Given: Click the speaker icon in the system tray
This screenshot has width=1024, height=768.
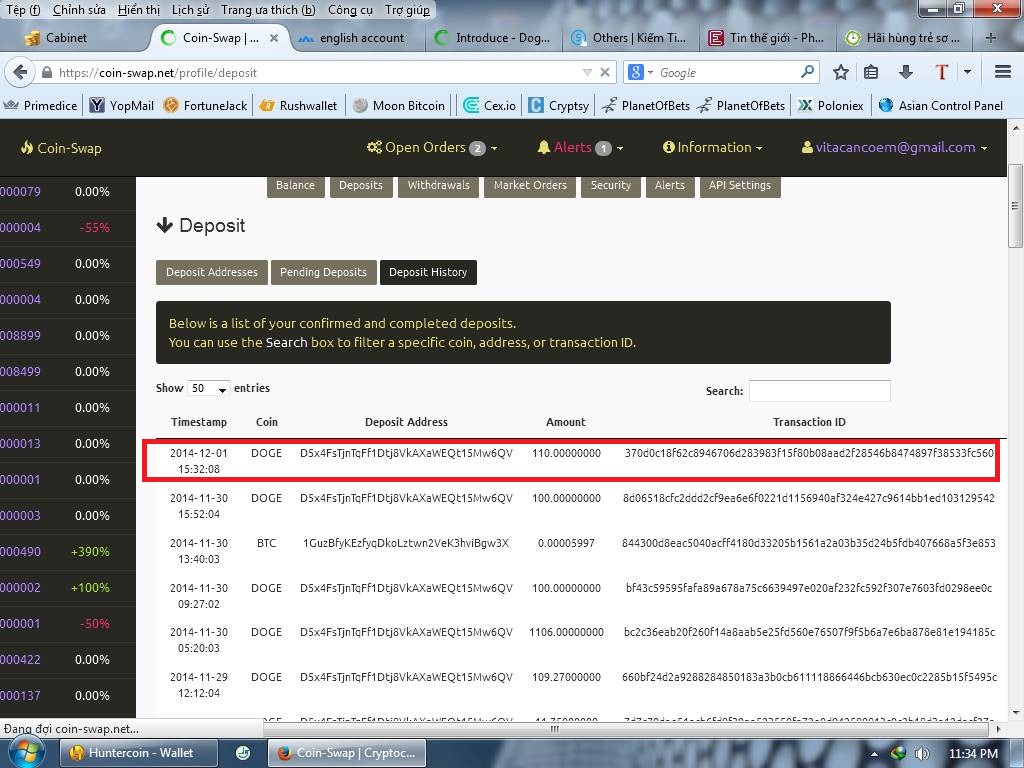Looking at the screenshot, I should coord(922,752).
